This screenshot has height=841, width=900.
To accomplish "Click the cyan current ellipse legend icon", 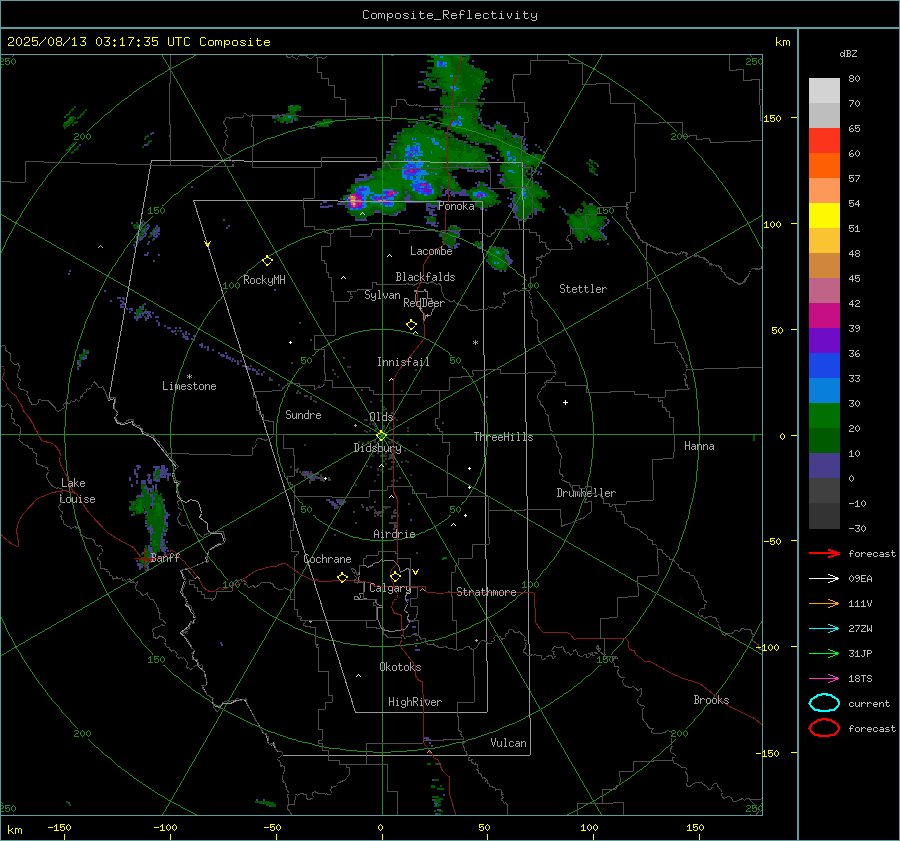I will click(824, 703).
